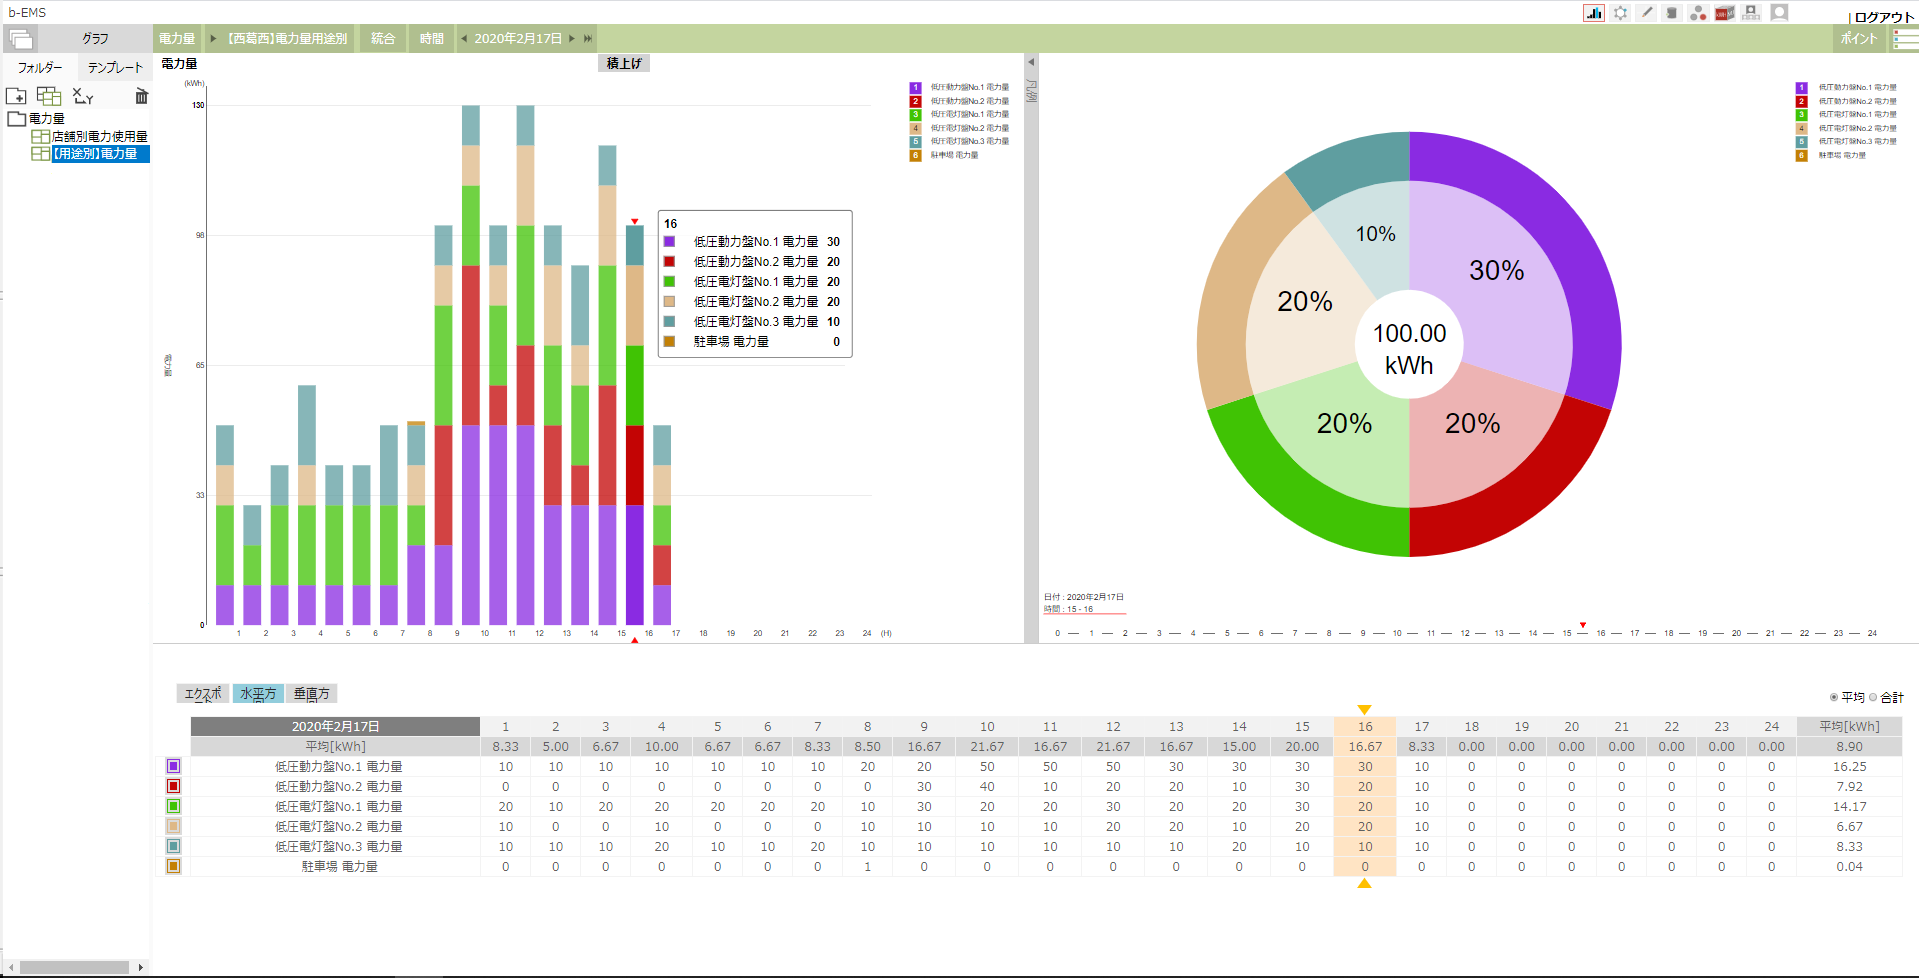Viewport: 1919px width, 978px height.
Task: Select 【用途別】電力量 in the tree
Action: 100,154
